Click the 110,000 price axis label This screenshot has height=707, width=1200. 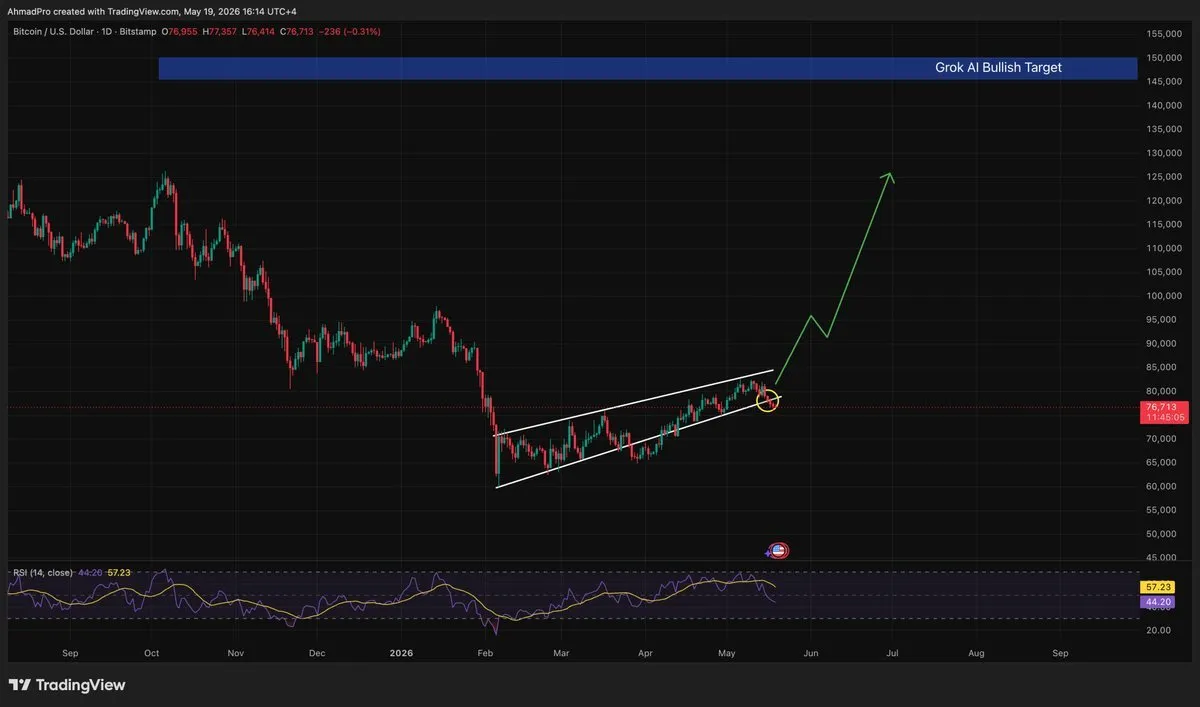pyautogui.click(x=1164, y=248)
